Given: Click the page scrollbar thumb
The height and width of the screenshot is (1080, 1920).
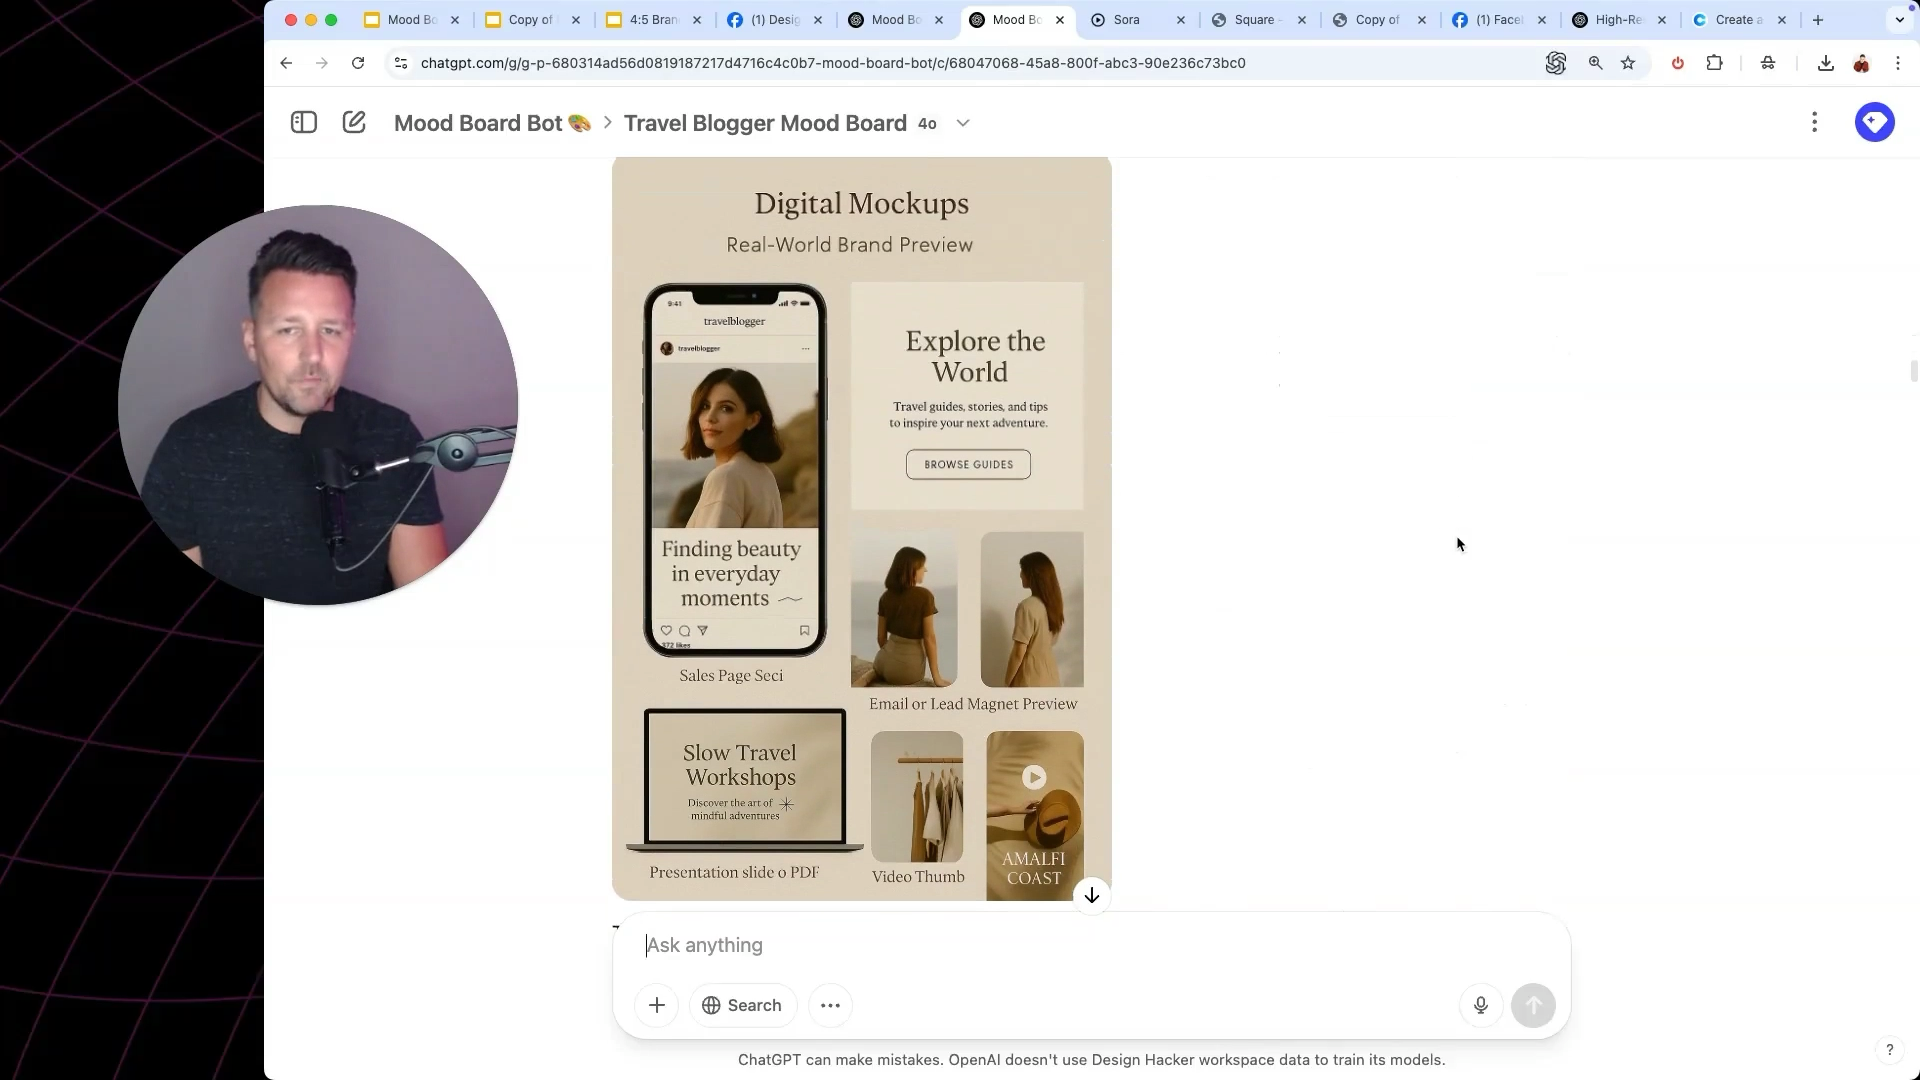Looking at the screenshot, I should [x=1913, y=370].
